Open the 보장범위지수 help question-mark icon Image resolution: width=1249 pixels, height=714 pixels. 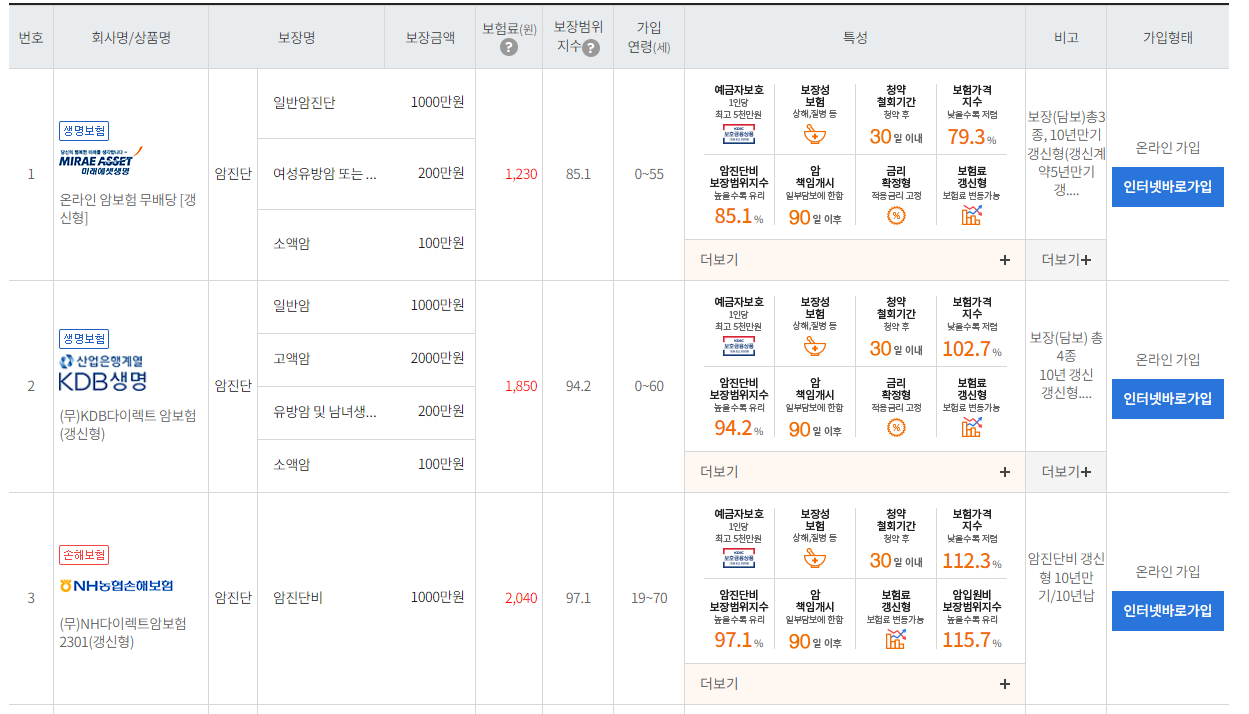(592, 47)
